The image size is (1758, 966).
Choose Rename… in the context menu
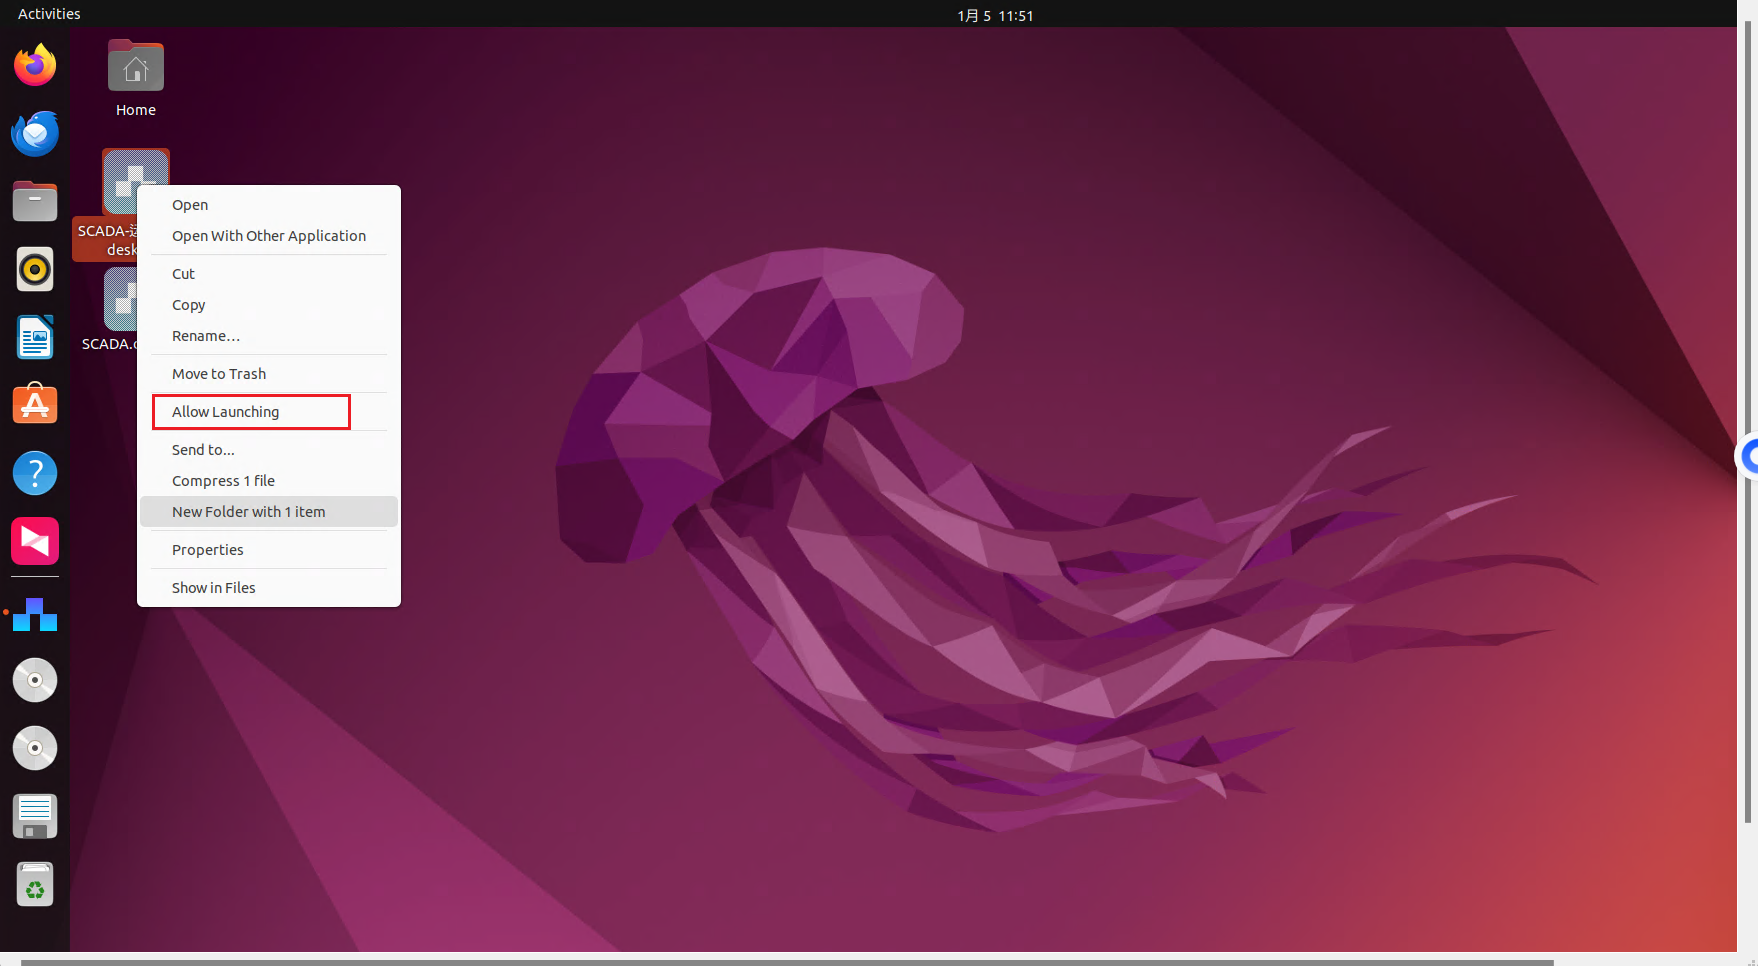(205, 336)
